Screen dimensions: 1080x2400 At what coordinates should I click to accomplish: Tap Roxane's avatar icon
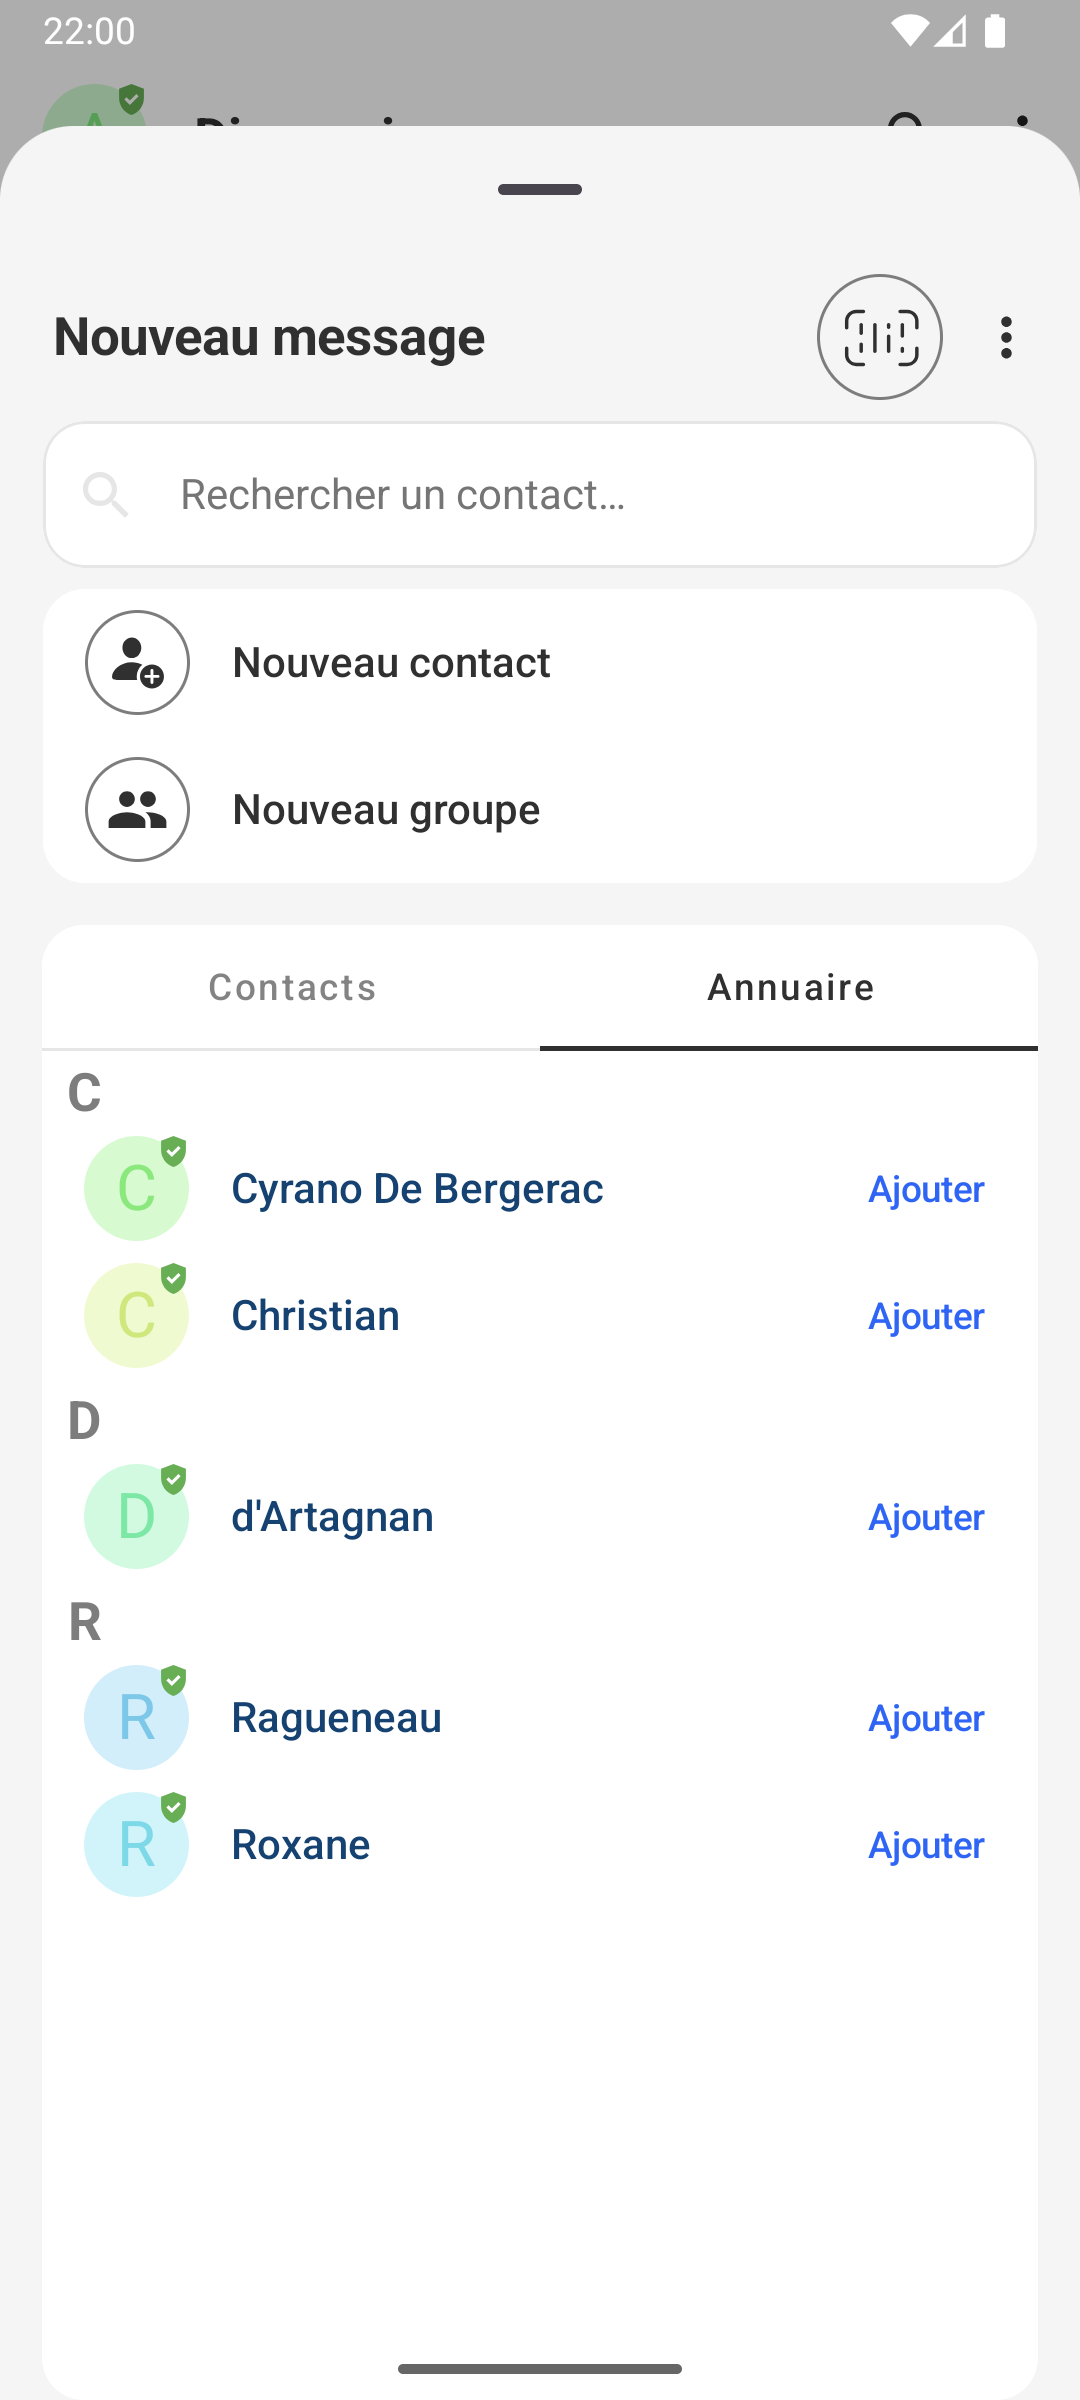[x=137, y=1844]
